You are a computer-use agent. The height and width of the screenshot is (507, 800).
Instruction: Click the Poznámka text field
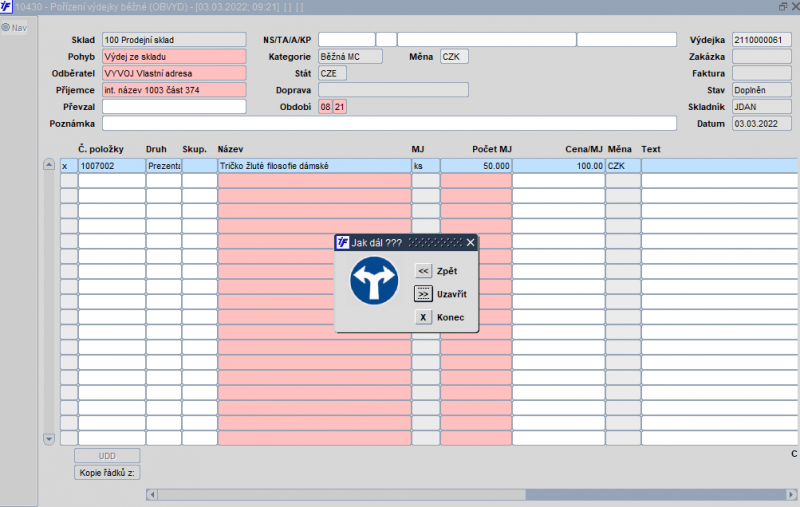point(389,123)
